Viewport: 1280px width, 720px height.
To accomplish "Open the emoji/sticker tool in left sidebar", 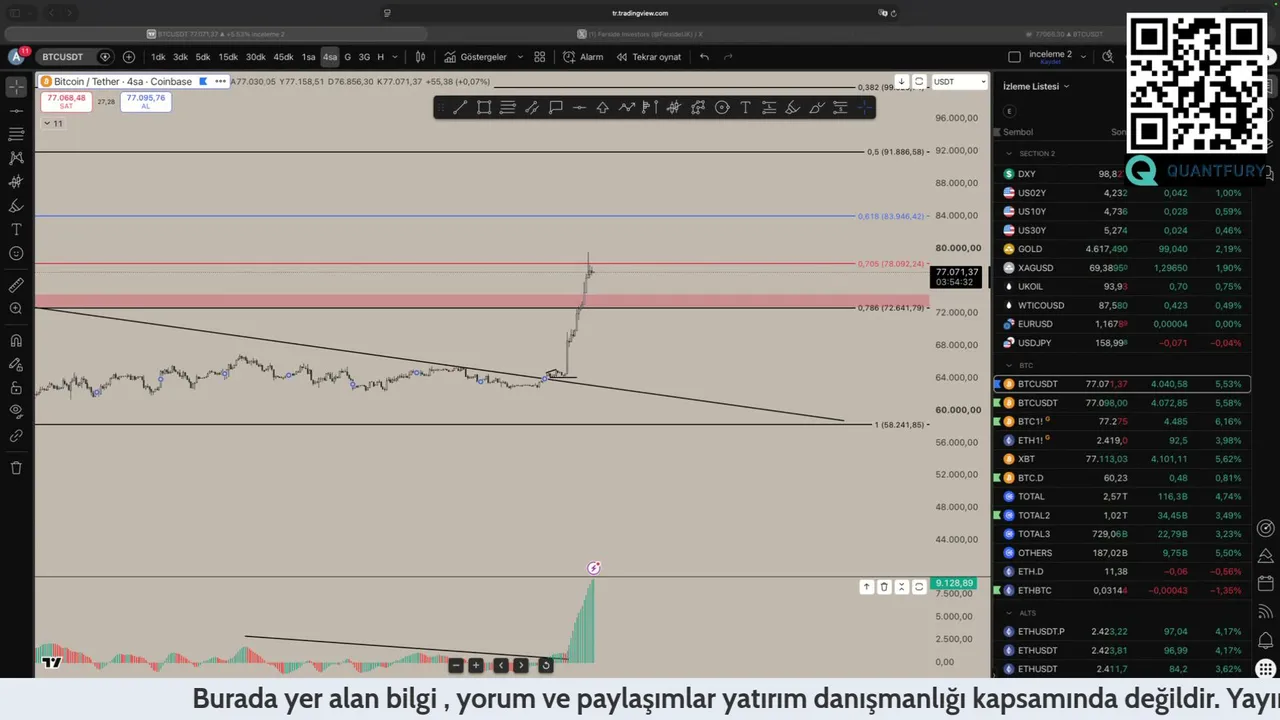I will click(16, 254).
